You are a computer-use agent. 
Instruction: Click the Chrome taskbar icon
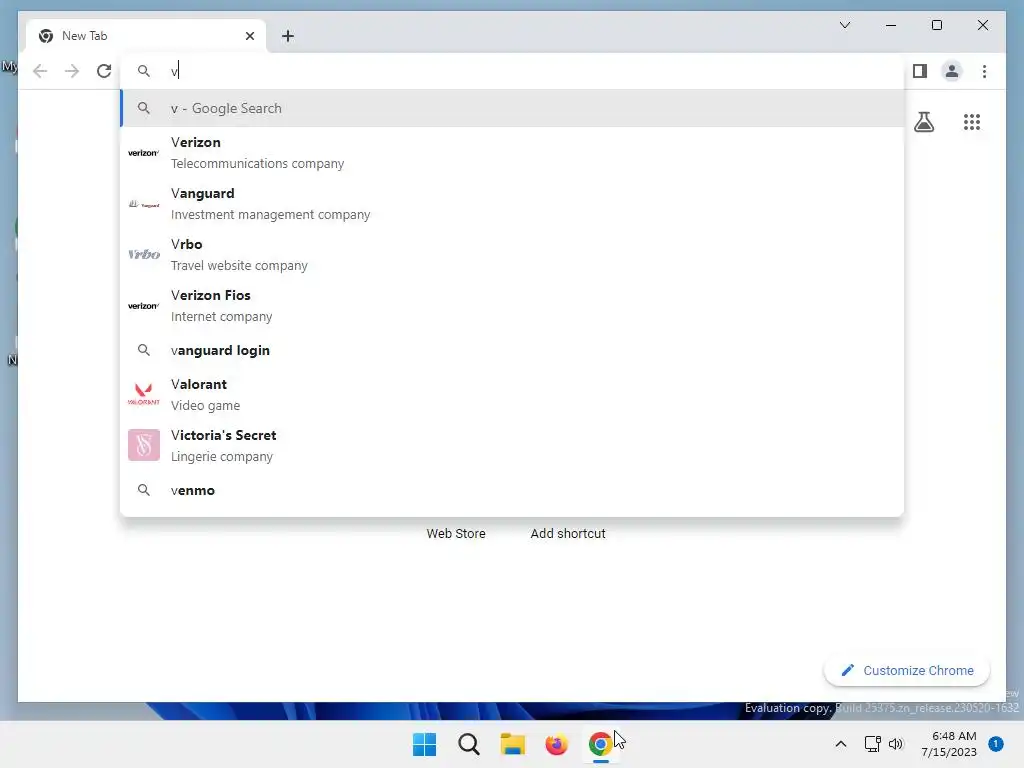600,744
